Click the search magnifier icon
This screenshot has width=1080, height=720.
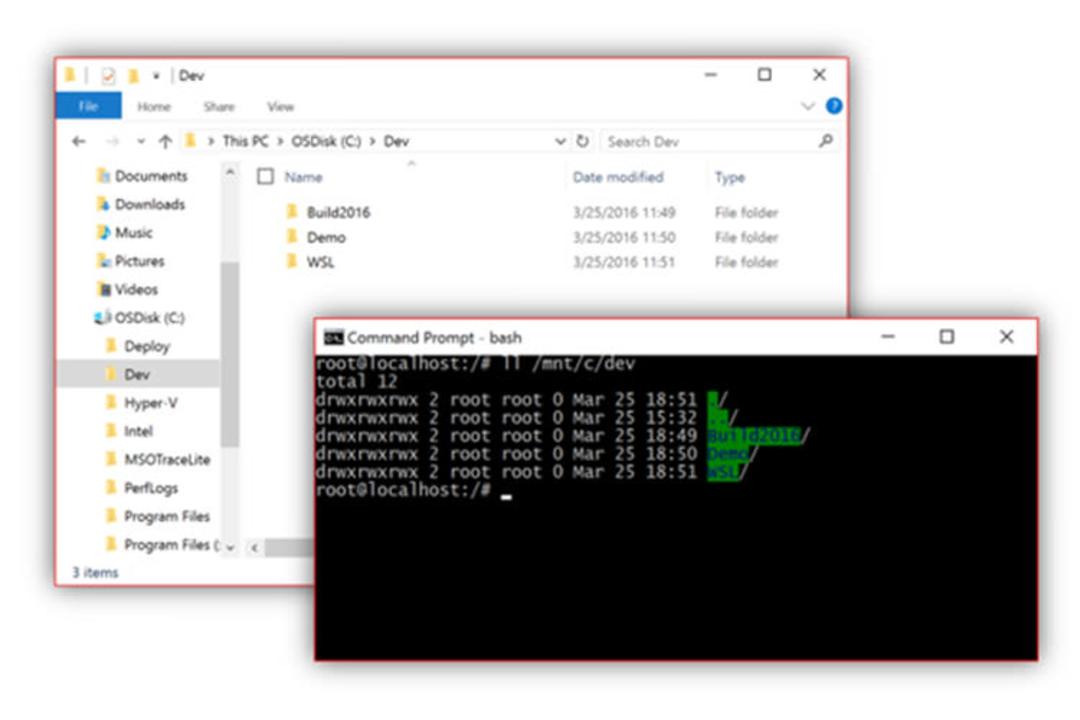point(825,141)
